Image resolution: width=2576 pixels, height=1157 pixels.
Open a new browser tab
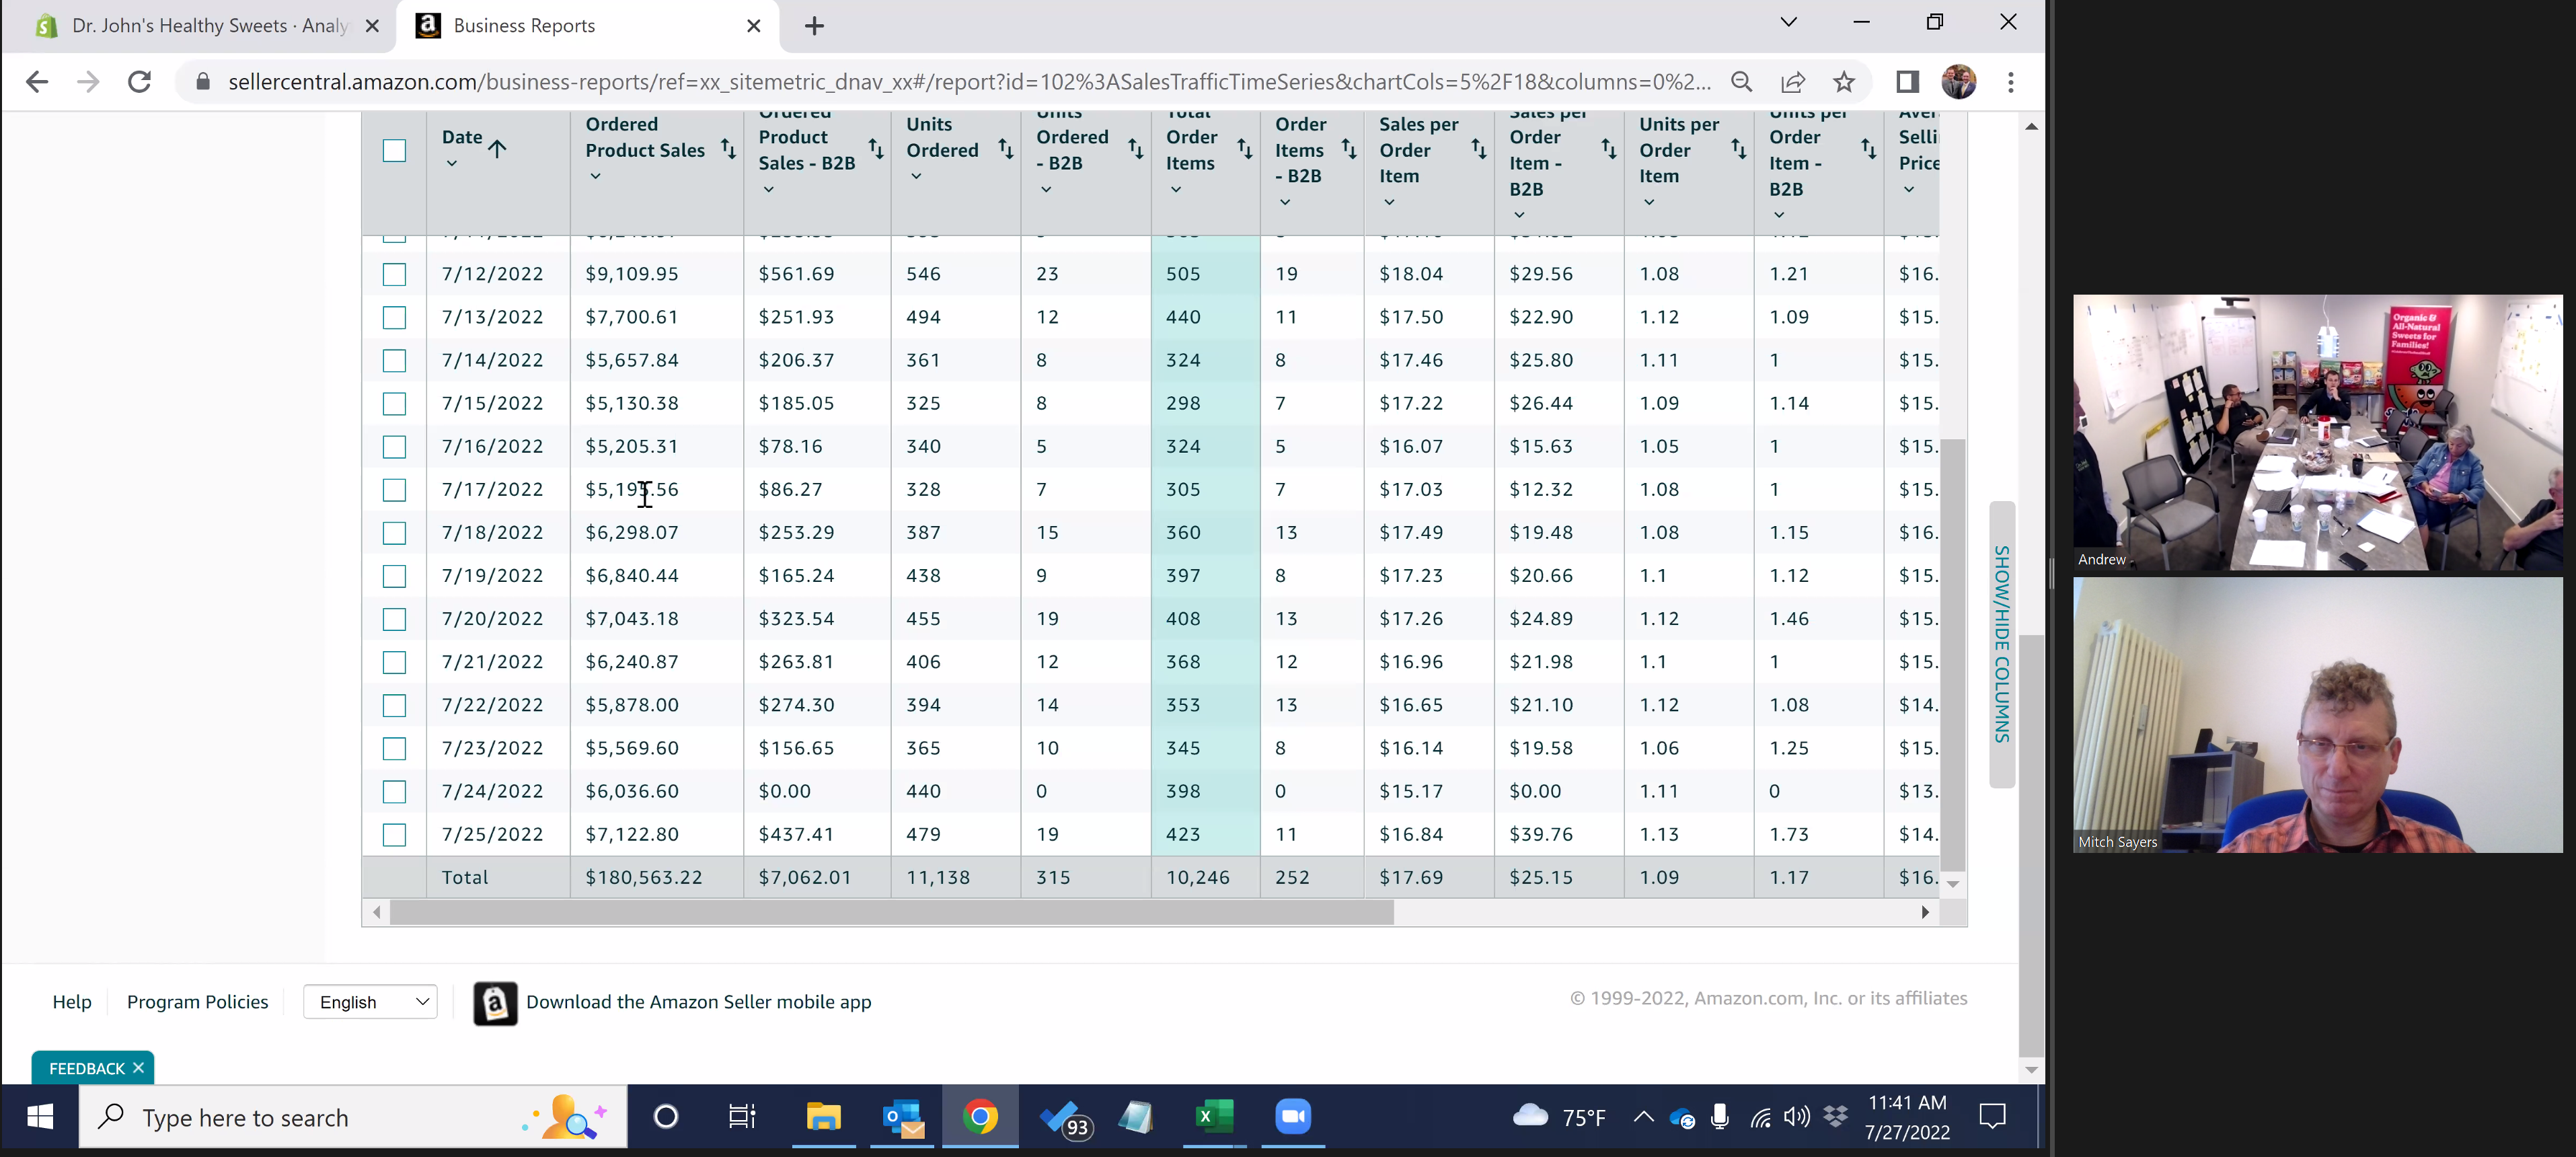tap(814, 27)
